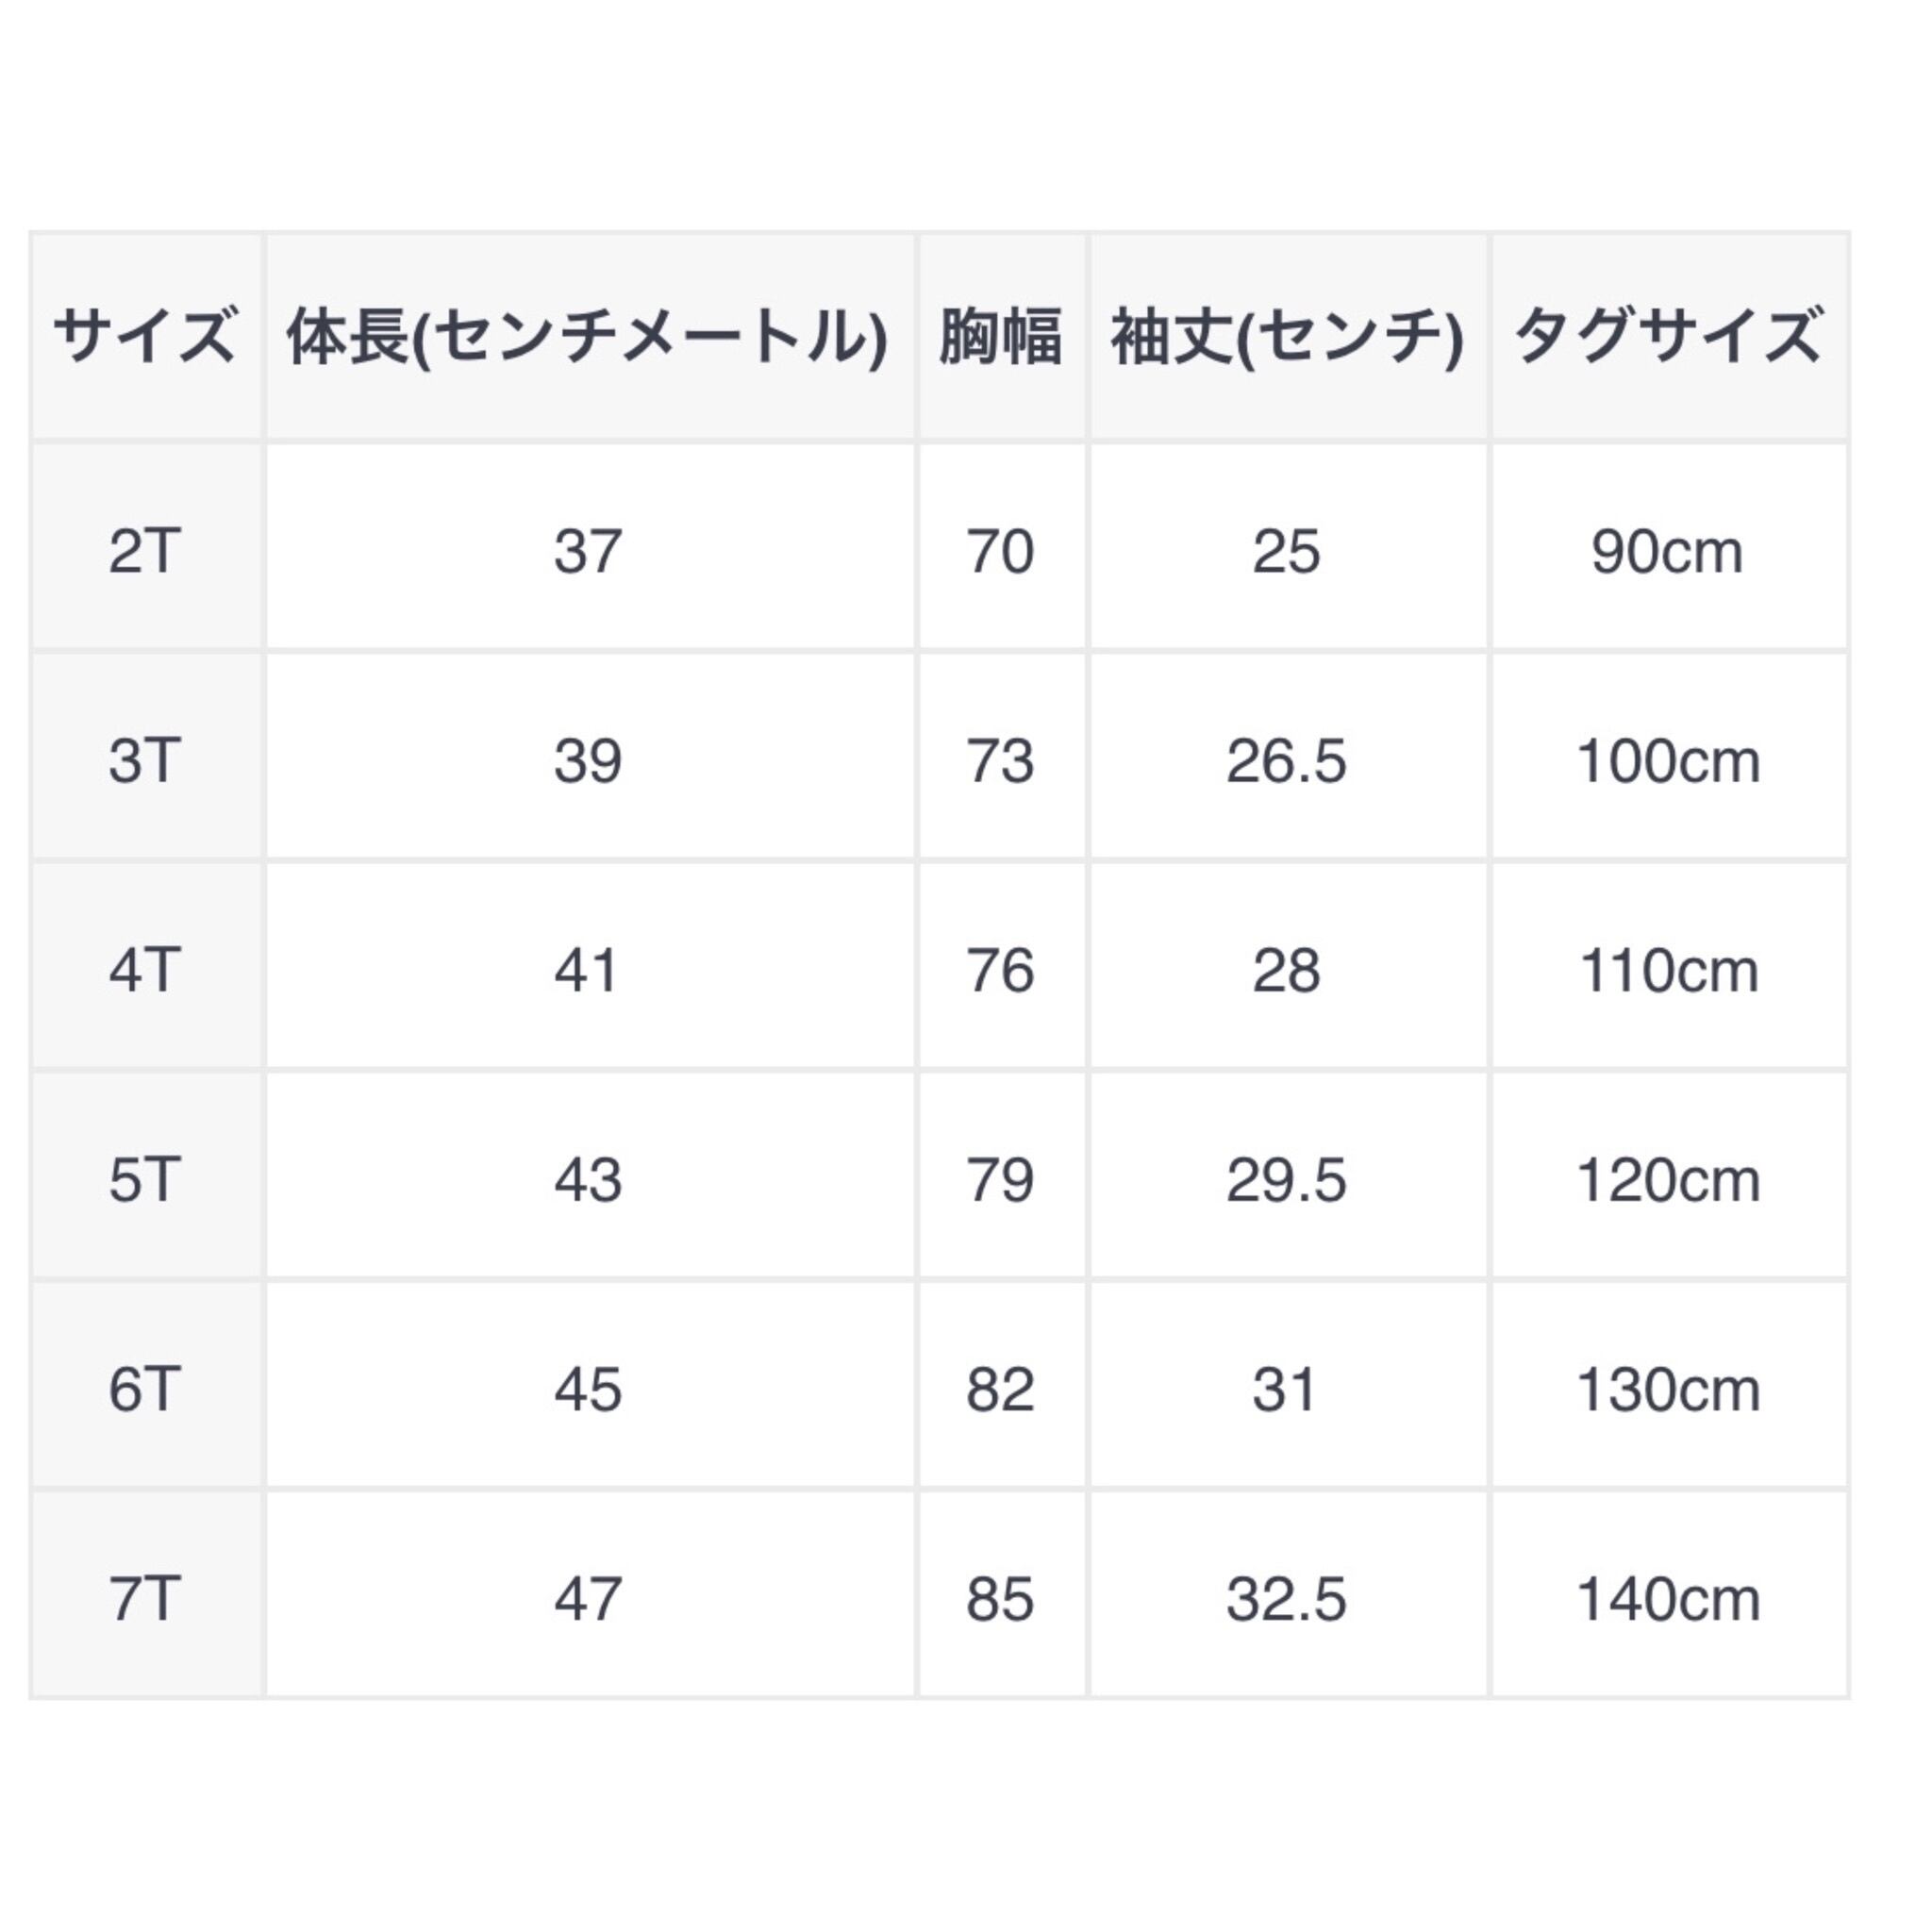Select the 130cm tag size cell
The height and width of the screenshot is (1932, 1932).
[x=1667, y=1390]
